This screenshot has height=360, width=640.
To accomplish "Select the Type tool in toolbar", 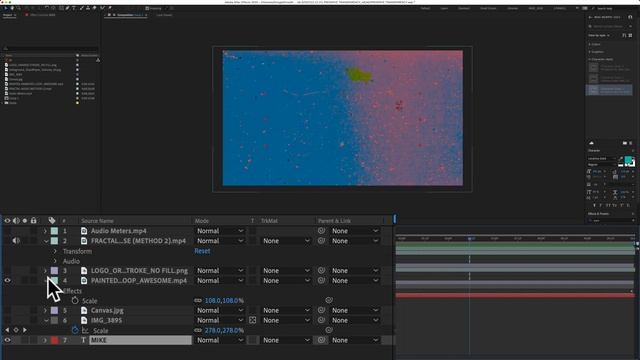I will coord(74,8).
